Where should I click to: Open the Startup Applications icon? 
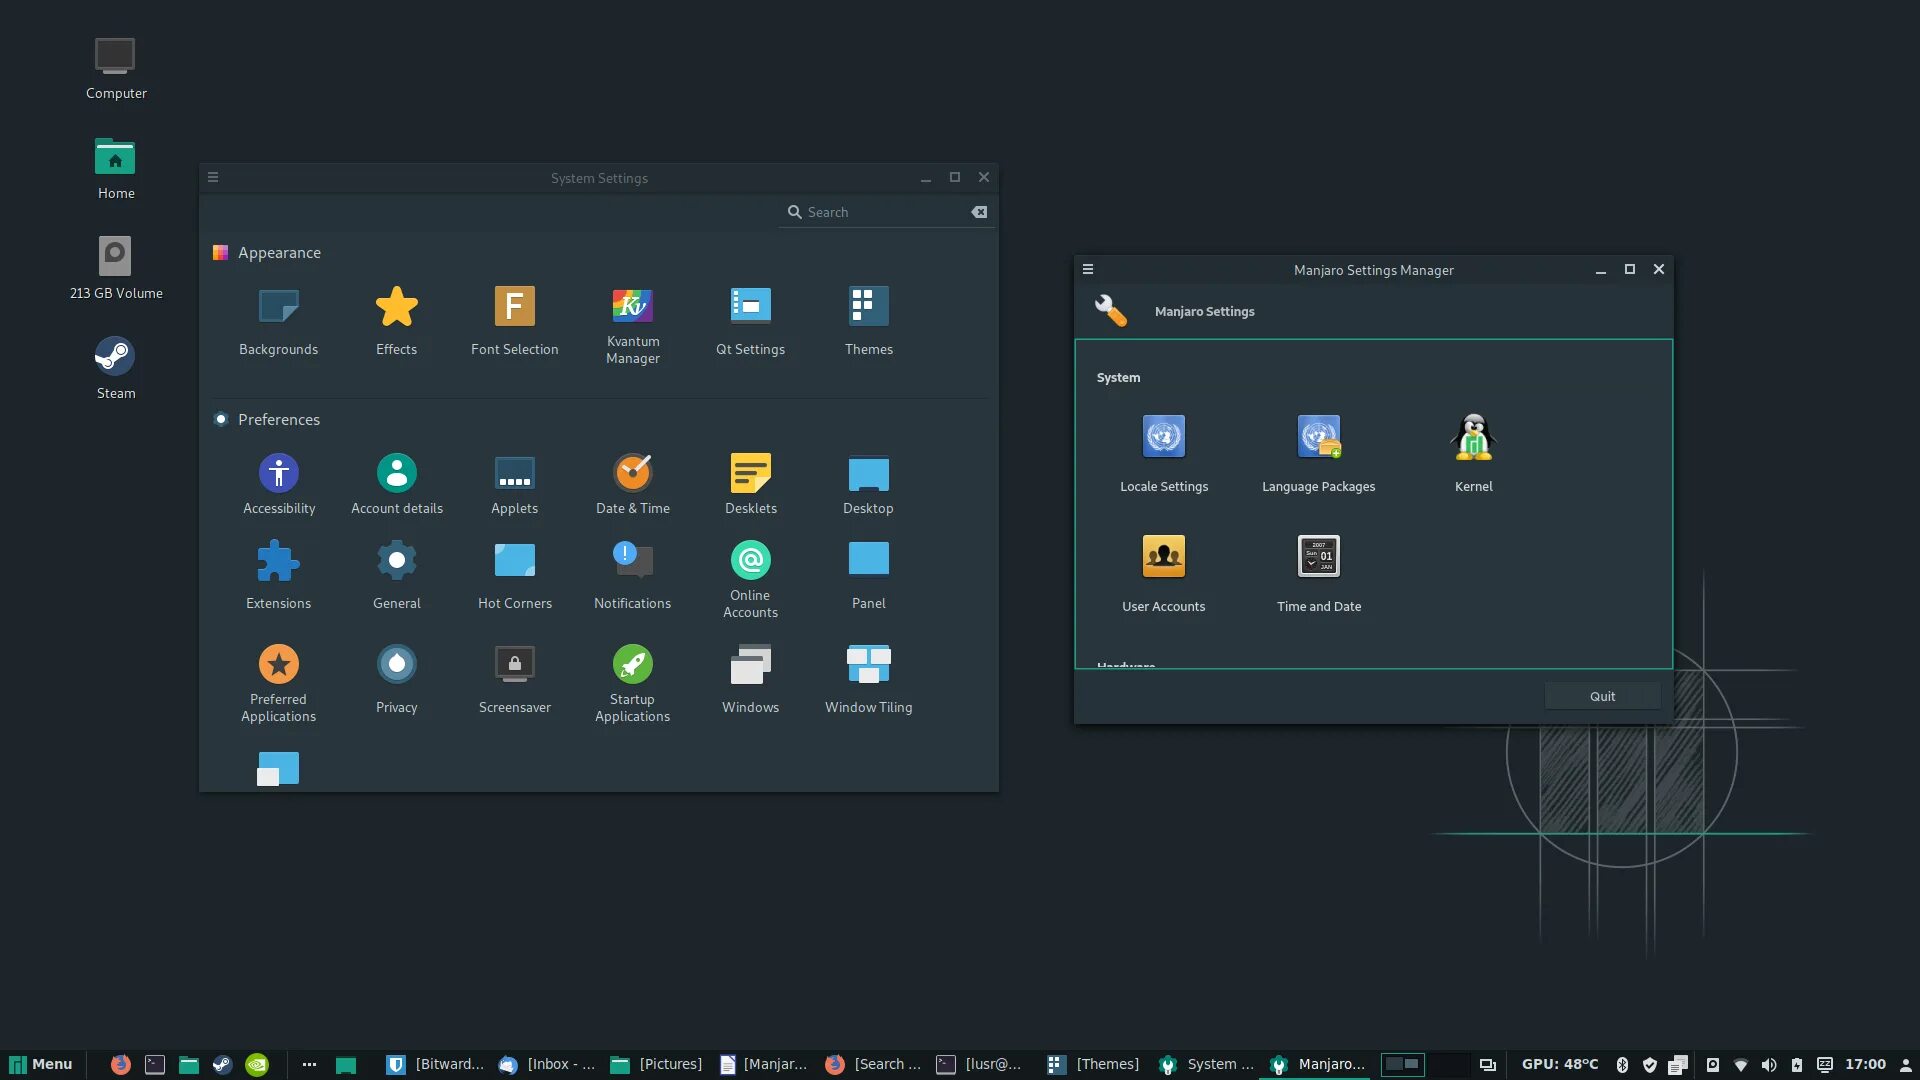click(x=632, y=664)
